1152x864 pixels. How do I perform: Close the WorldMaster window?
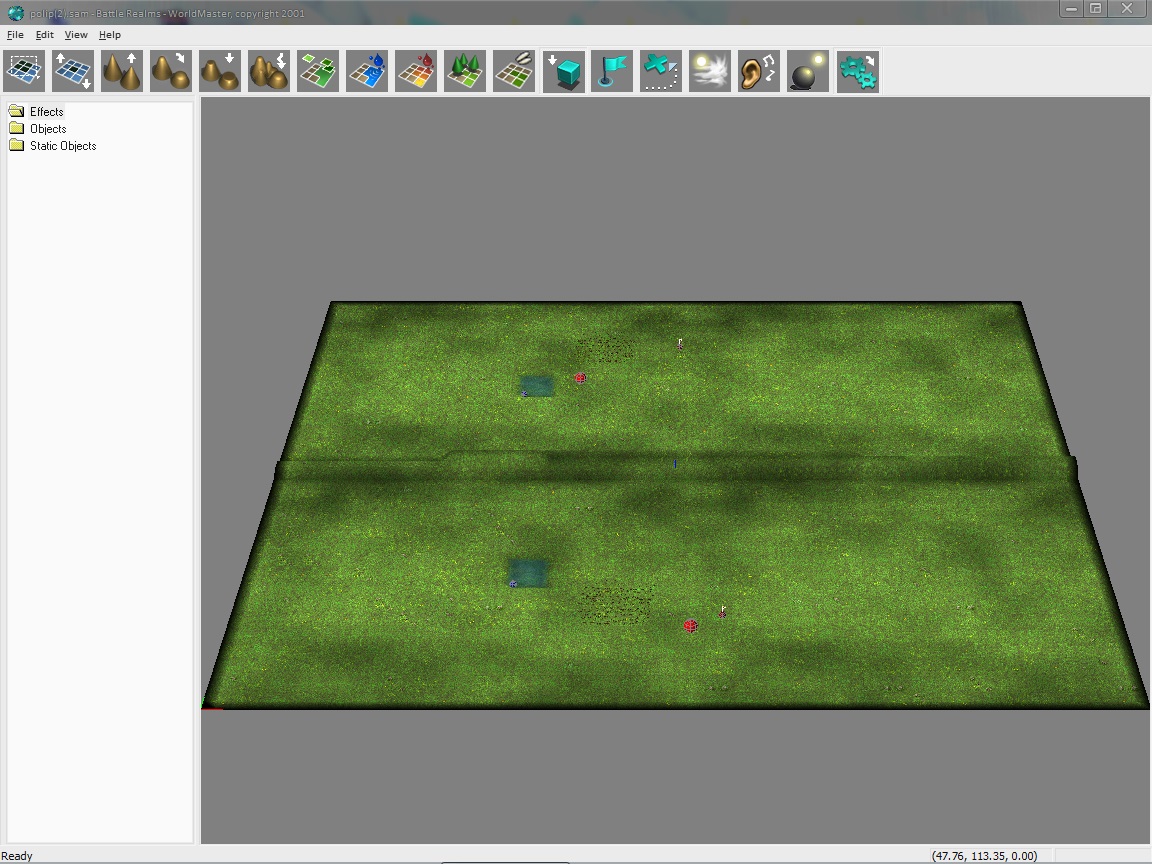1127,9
